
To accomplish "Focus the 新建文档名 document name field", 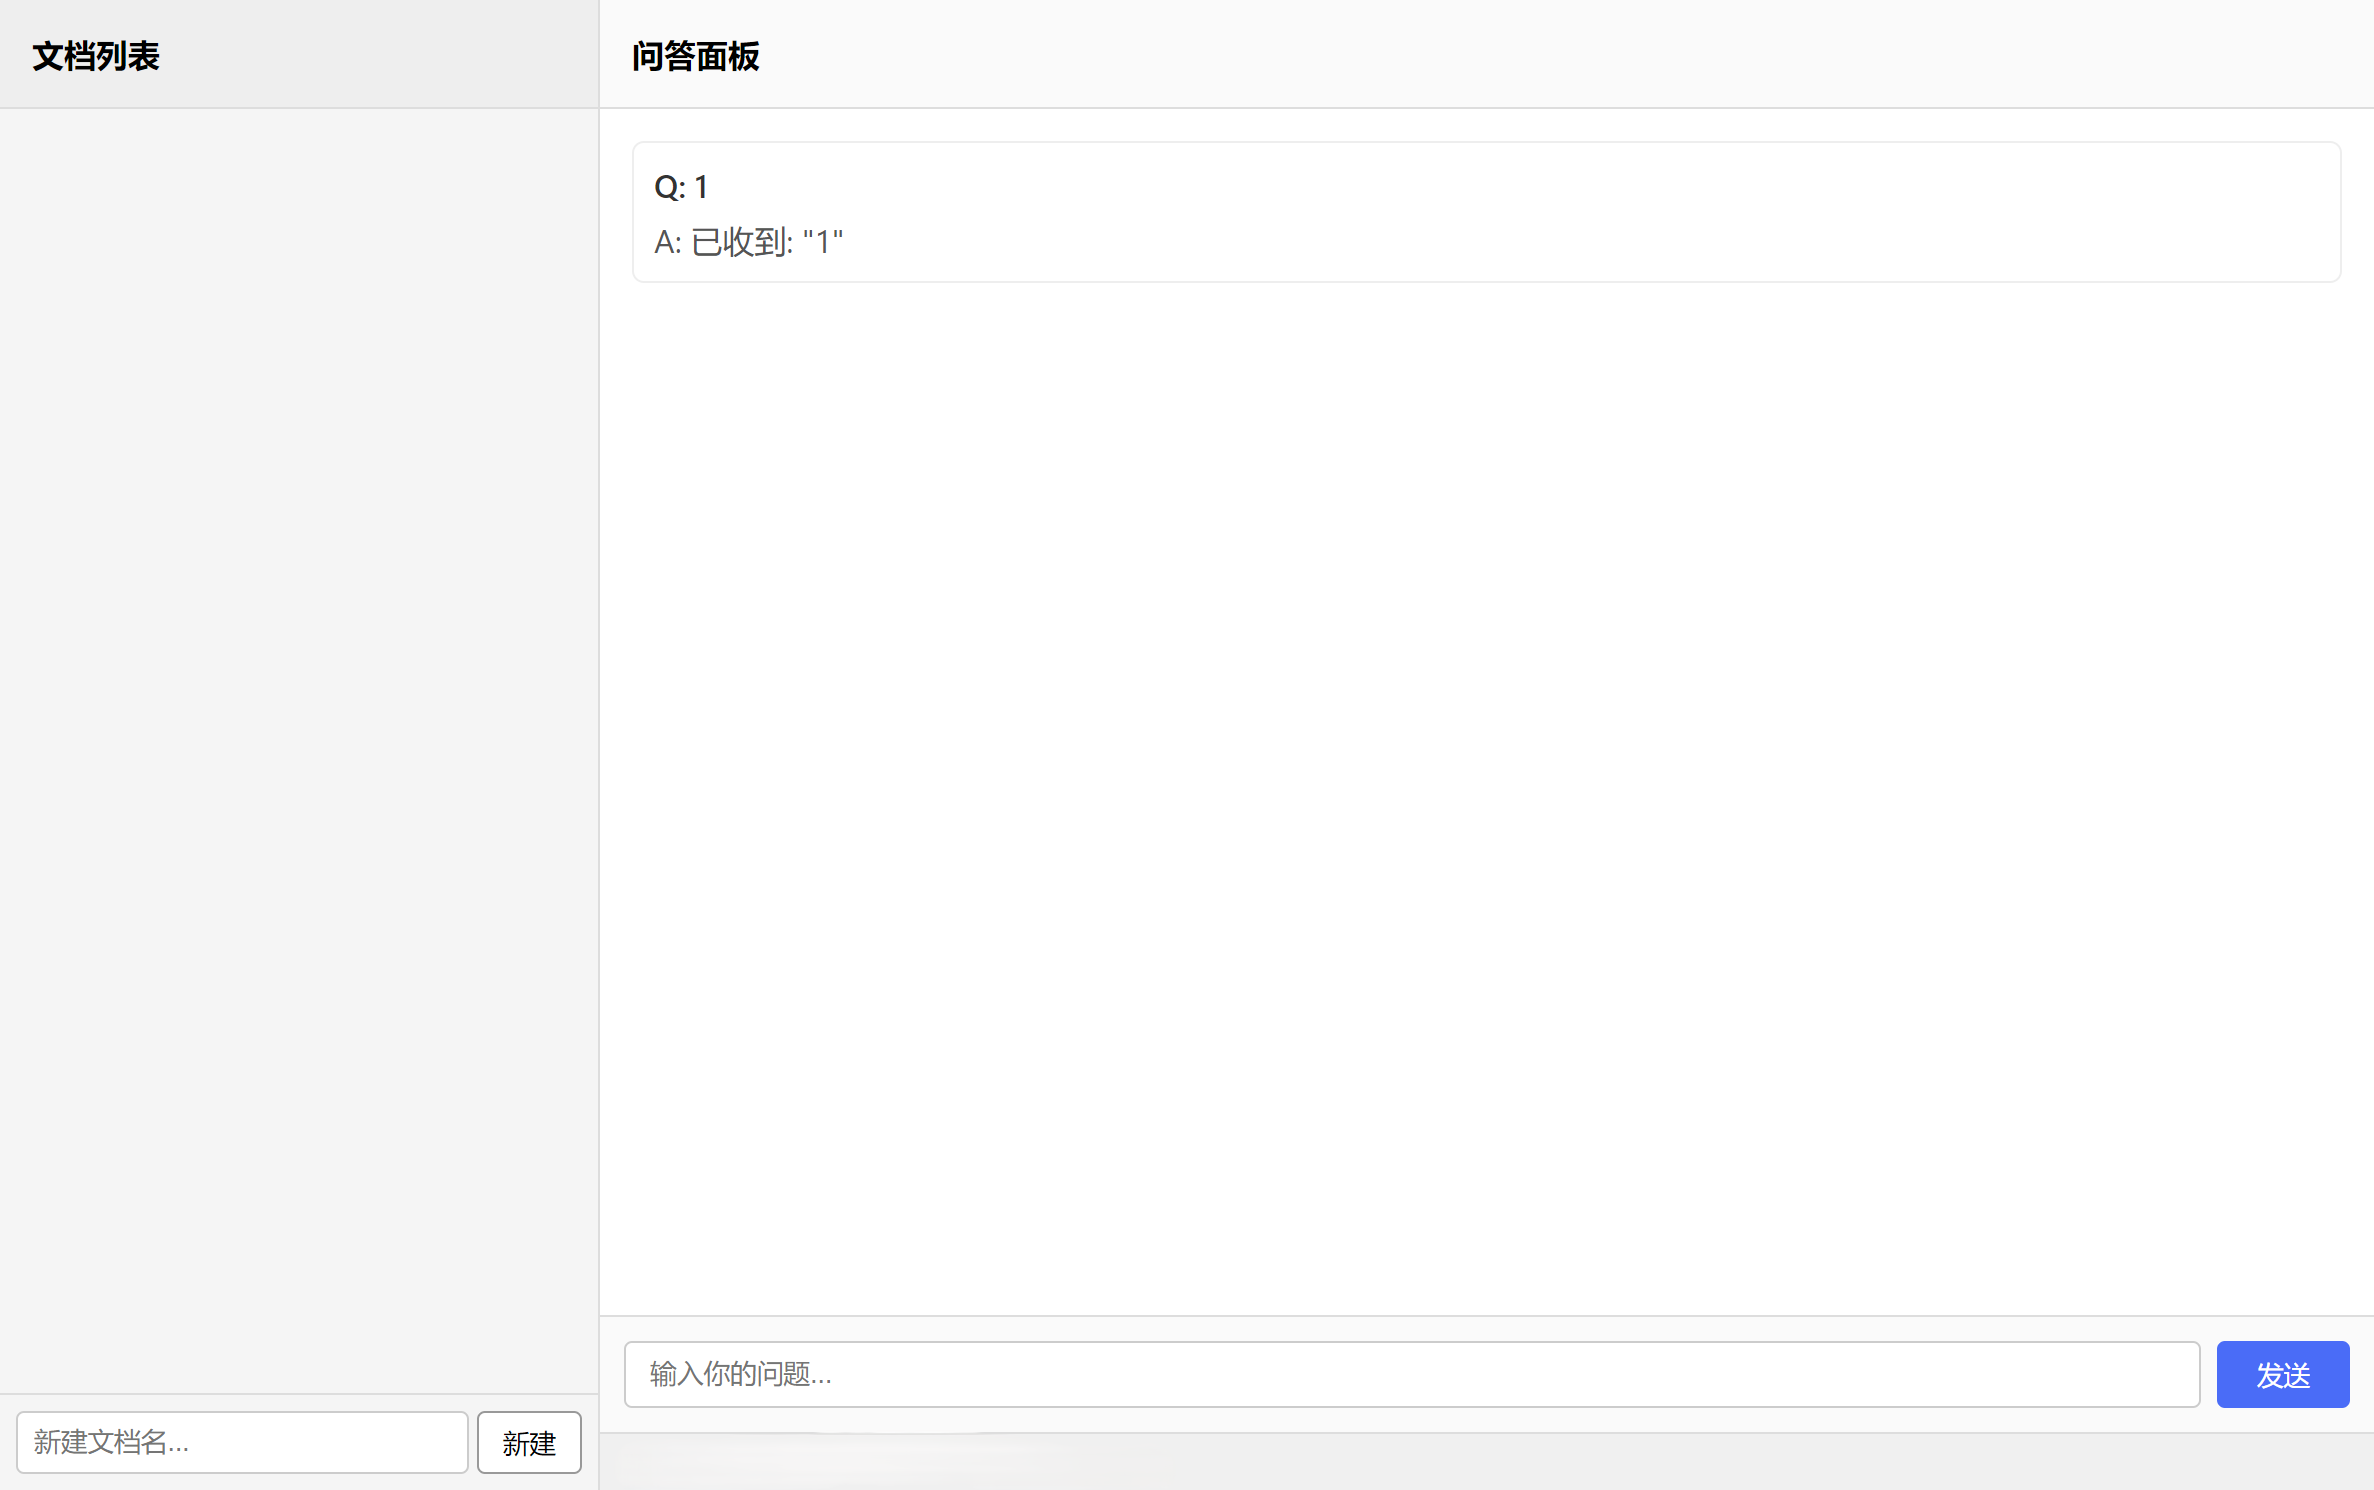I will click(x=242, y=1442).
